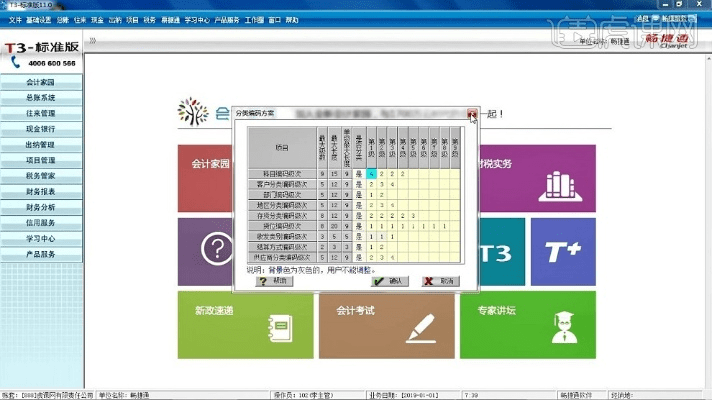This screenshot has height=400, width=712.
Task: Open the 新政速递 notebook tile
Action: coord(246,325)
